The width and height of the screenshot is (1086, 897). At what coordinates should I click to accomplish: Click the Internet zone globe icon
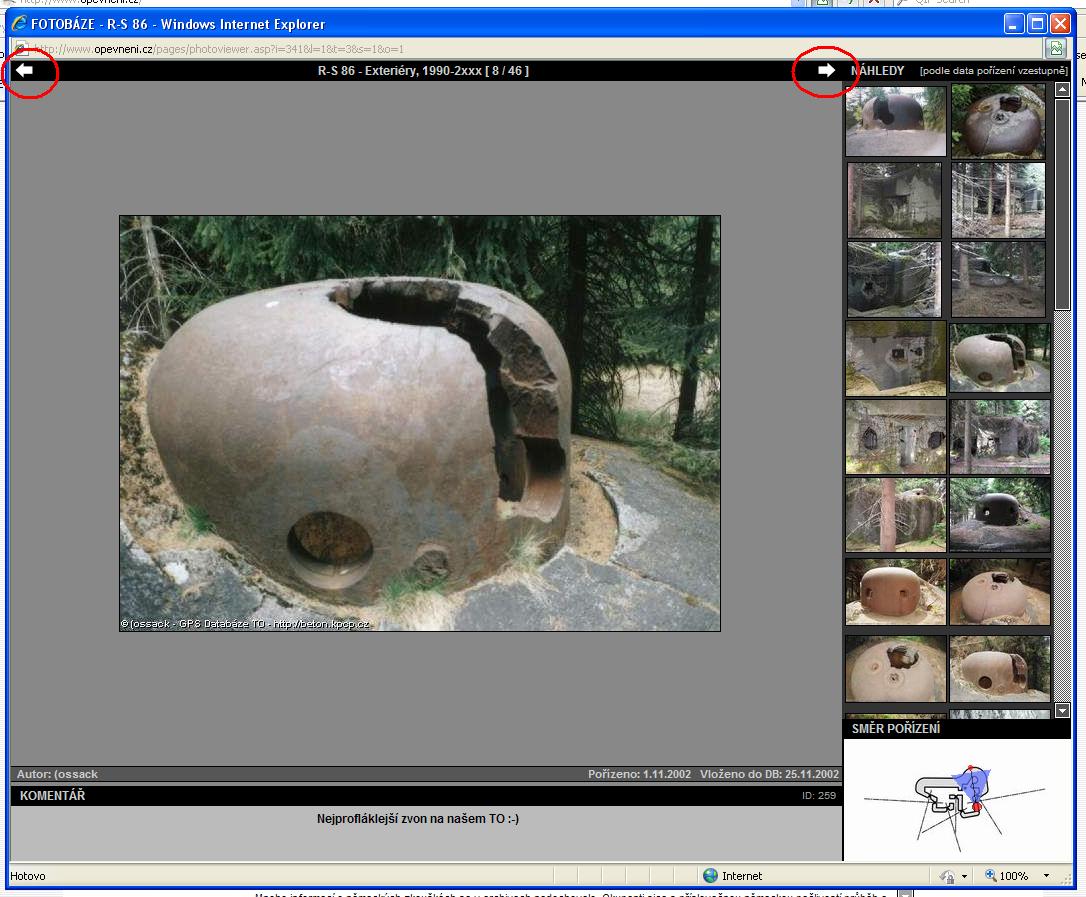pyautogui.click(x=710, y=876)
